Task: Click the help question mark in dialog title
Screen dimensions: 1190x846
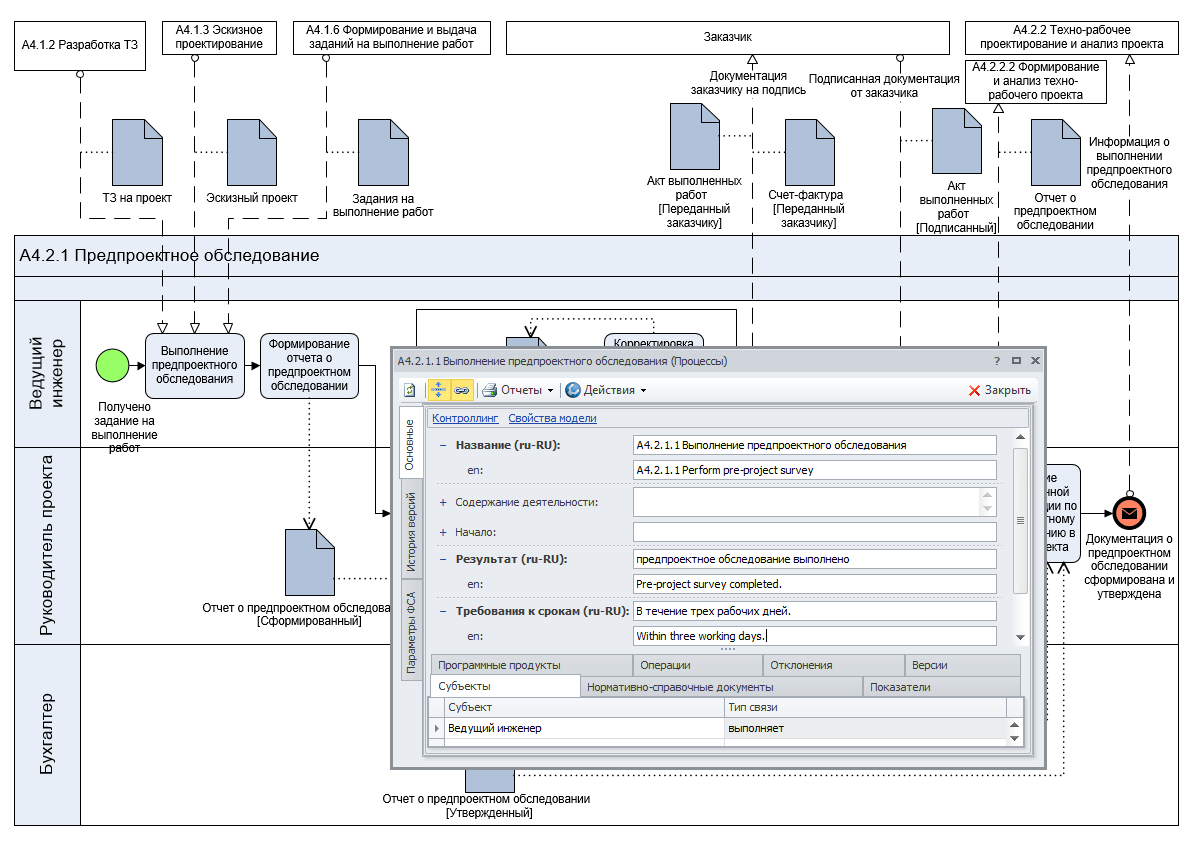Action: [x=996, y=361]
